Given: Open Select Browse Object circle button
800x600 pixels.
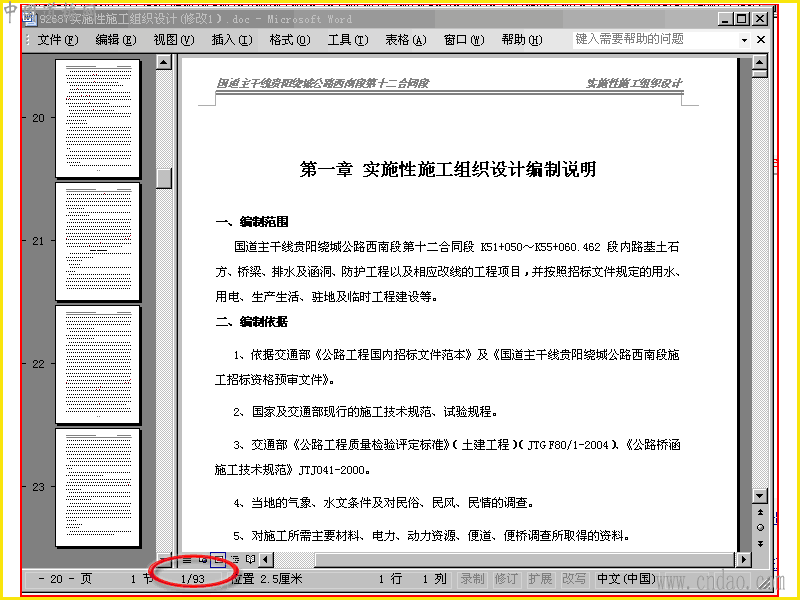Looking at the screenshot, I should point(760,528).
